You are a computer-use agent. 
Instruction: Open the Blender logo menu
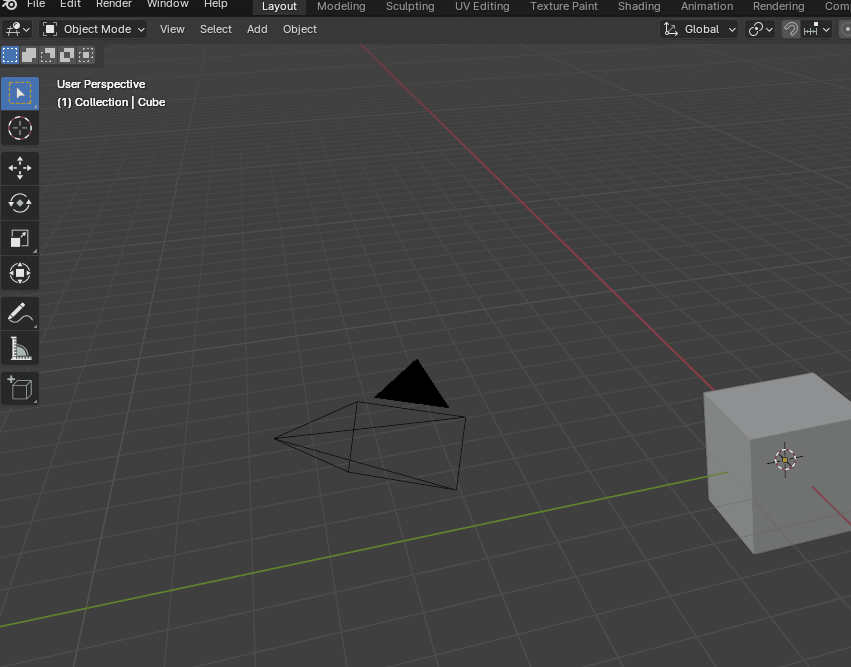[x=10, y=4]
